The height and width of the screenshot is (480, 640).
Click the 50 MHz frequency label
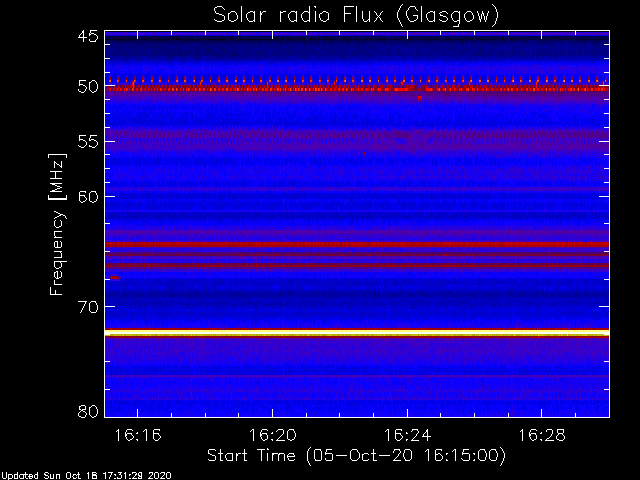[88, 87]
